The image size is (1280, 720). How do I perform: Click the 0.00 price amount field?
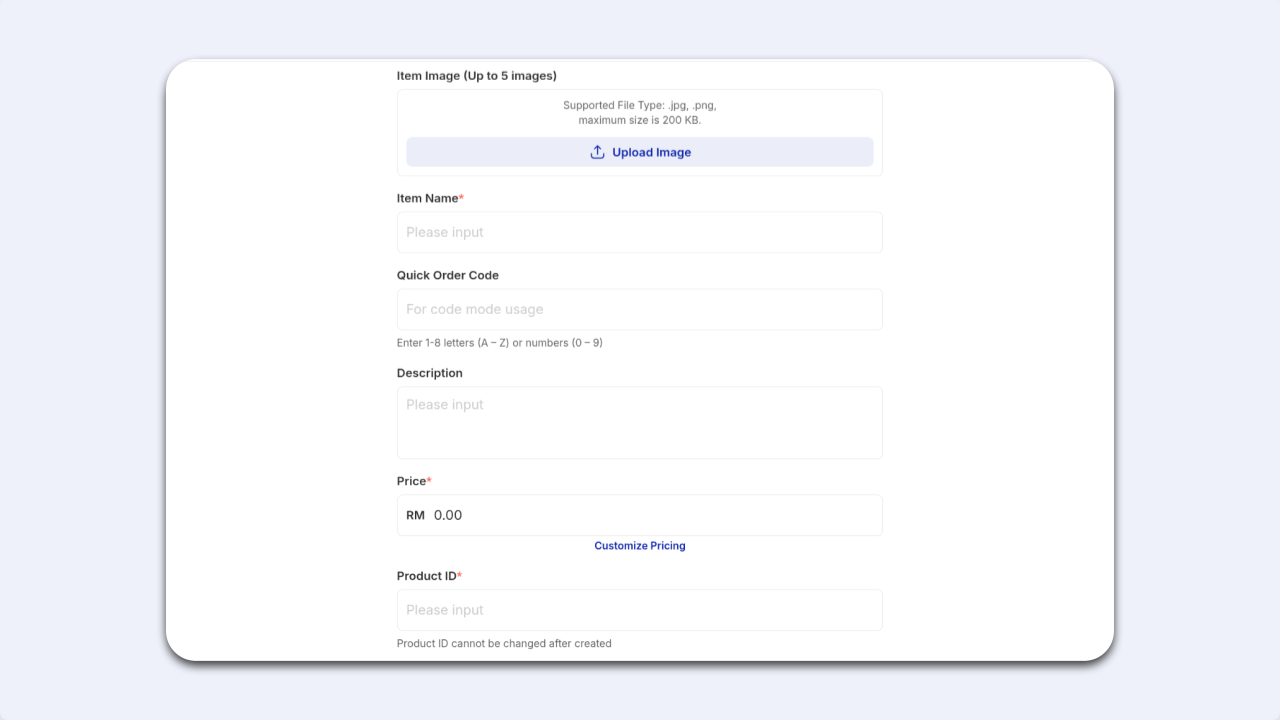(x=655, y=515)
